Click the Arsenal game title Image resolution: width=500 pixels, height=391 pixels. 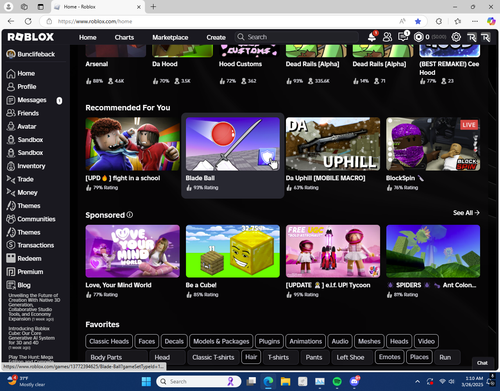coord(97,64)
